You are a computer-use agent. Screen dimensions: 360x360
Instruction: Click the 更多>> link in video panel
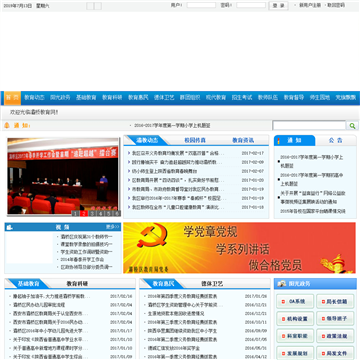[113, 227]
